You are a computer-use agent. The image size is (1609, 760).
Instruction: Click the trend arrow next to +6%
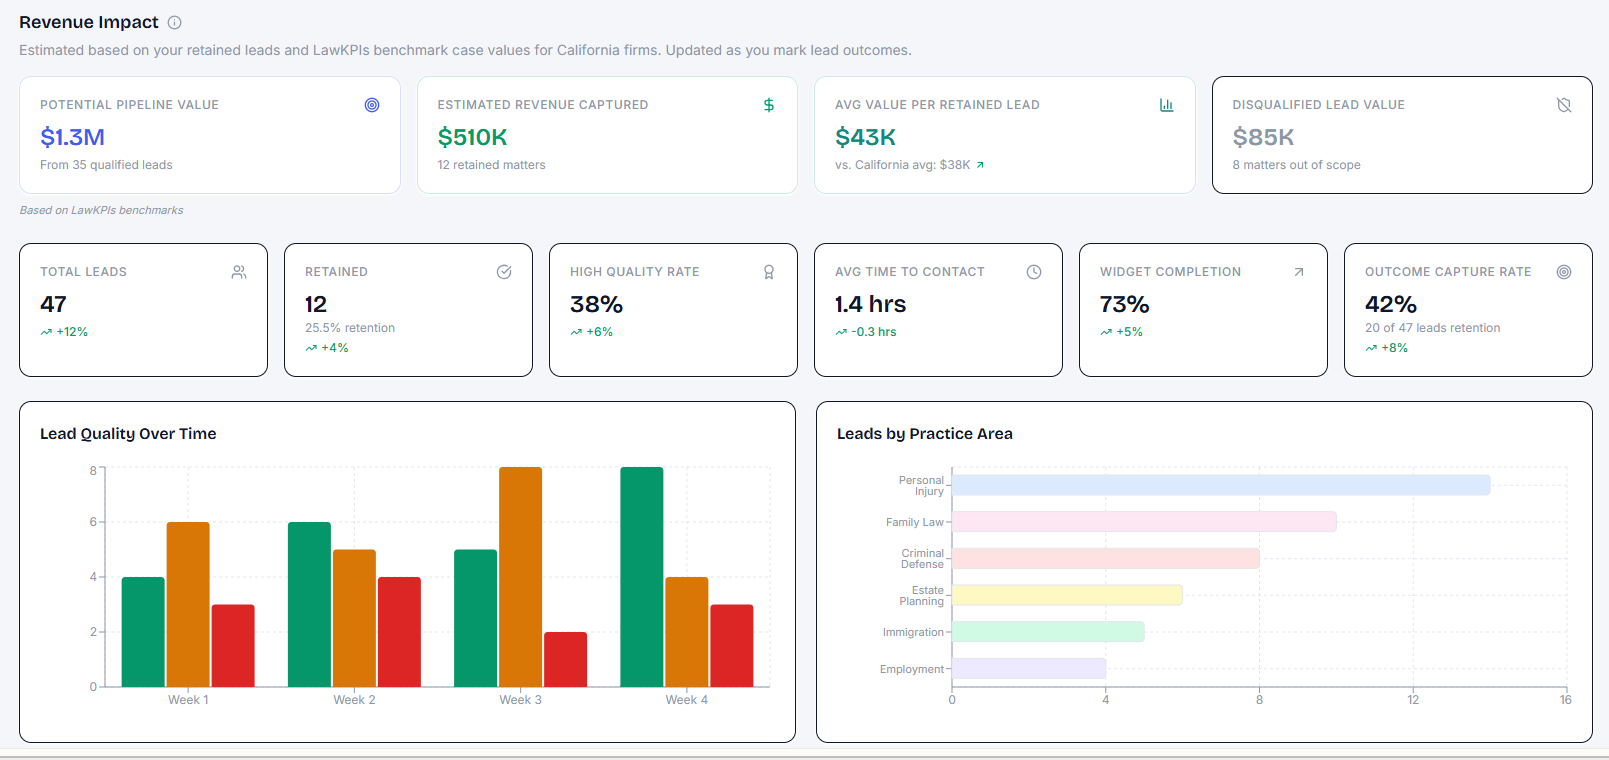576,332
